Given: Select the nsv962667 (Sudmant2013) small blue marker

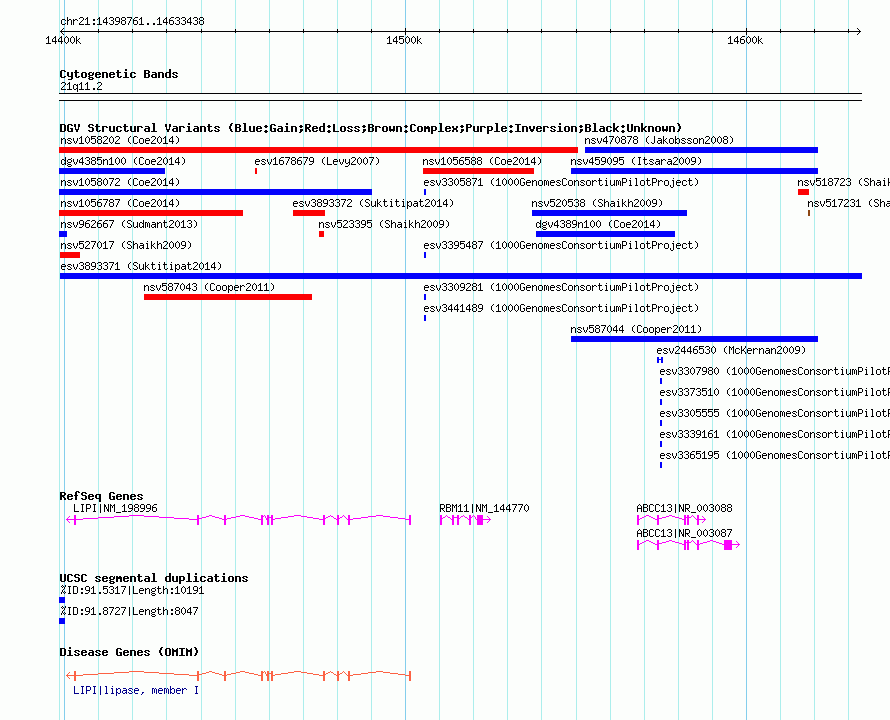Looking at the screenshot, I should [63, 234].
